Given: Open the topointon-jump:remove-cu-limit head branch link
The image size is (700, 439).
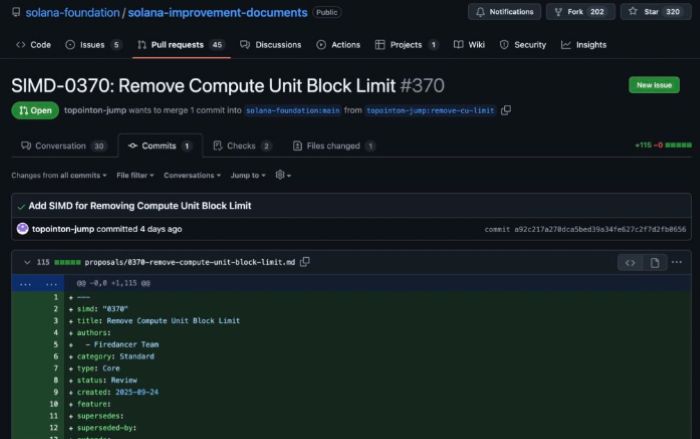Looking at the screenshot, I should (x=430, y=110).
